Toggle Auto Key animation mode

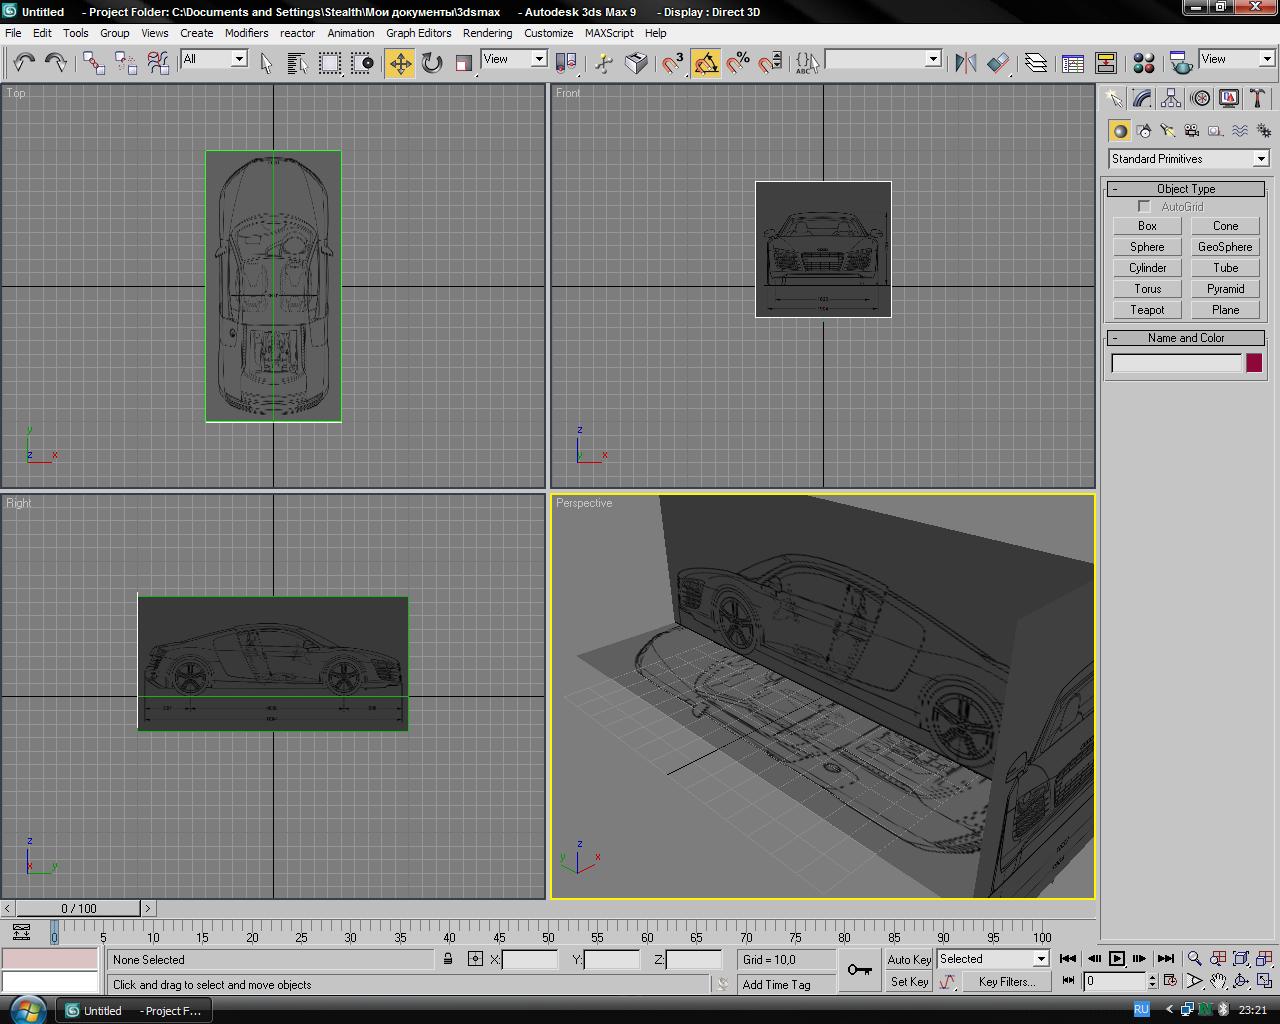pos(909,959)
